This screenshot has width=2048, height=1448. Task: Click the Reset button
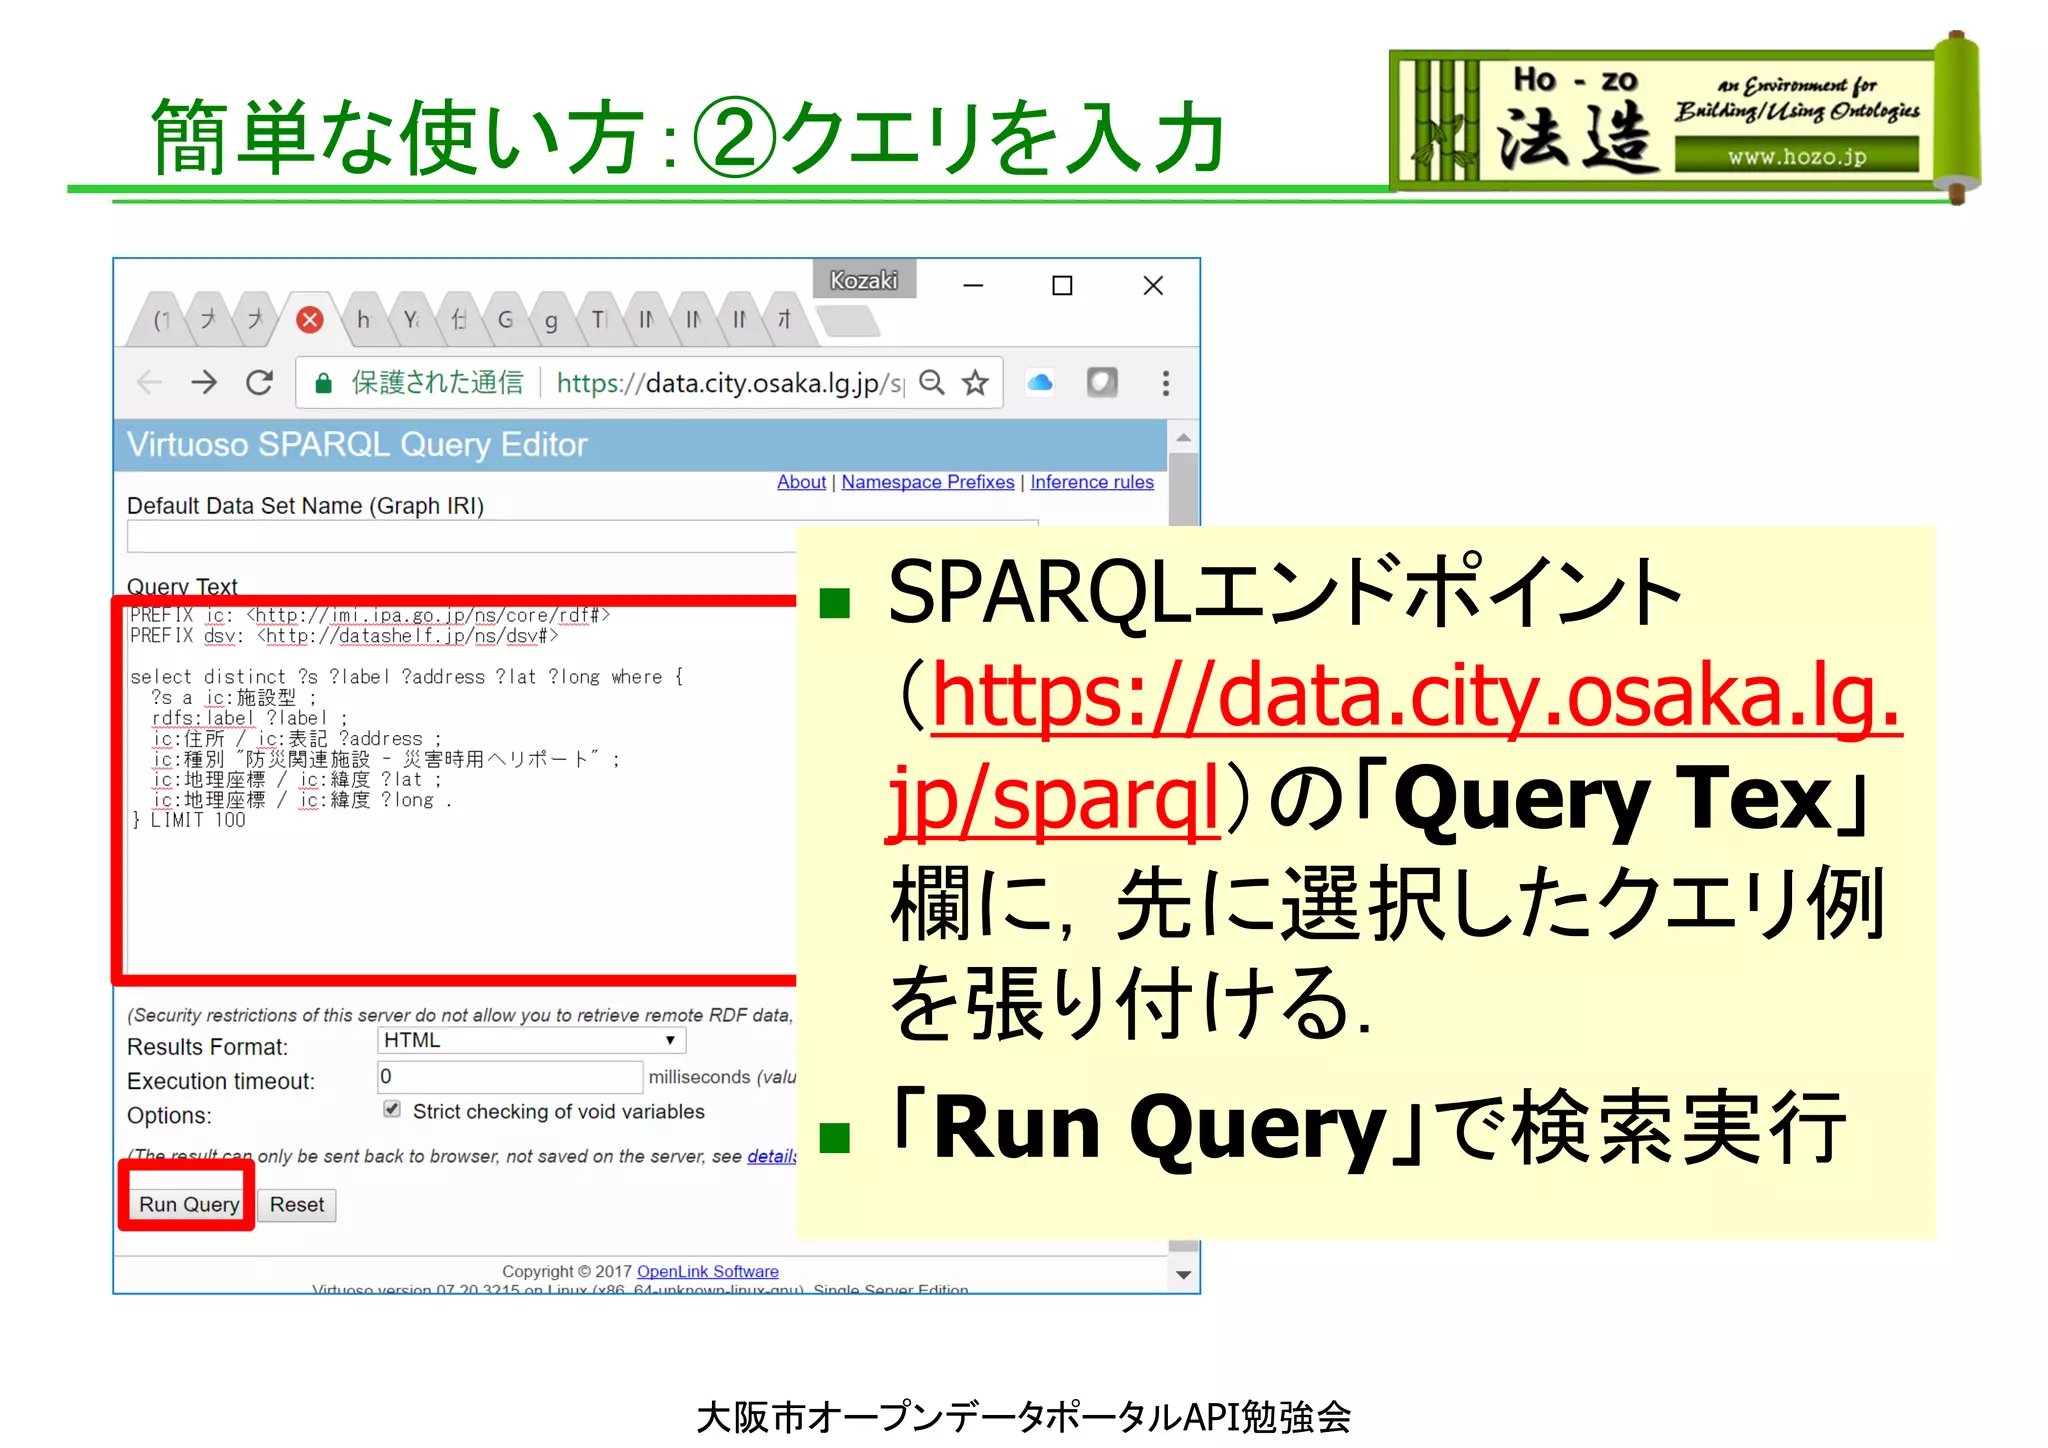click(297, 1205)
